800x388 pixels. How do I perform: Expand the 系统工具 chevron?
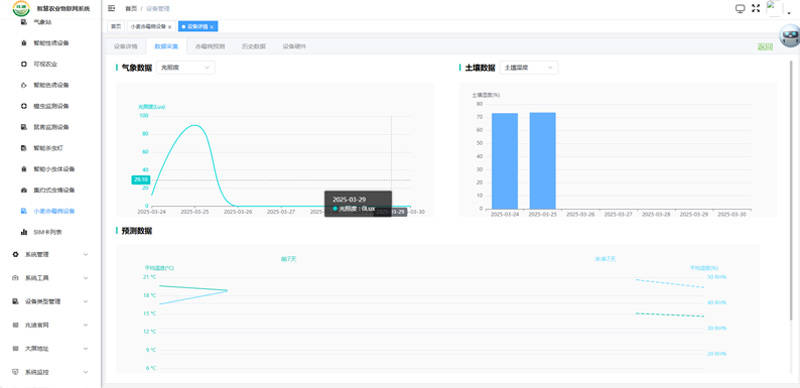[x=85, y=278]
